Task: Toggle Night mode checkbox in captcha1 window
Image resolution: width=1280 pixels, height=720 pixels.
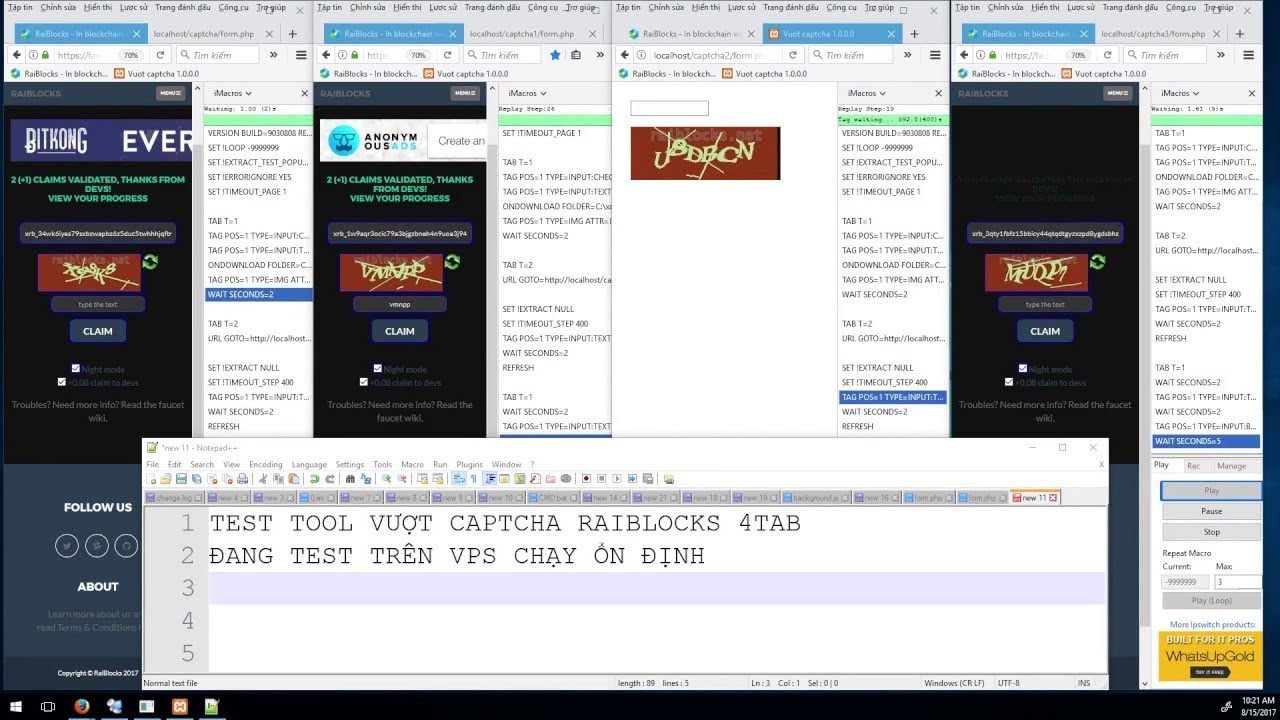Action: (377, 368)
